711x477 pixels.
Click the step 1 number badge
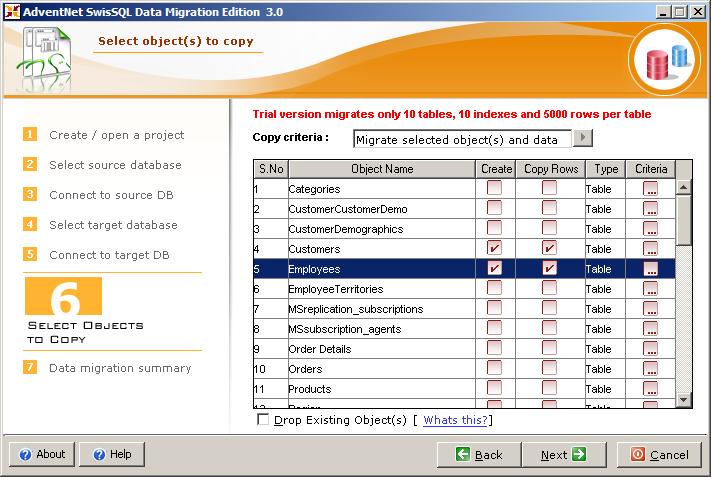point(30,134)
